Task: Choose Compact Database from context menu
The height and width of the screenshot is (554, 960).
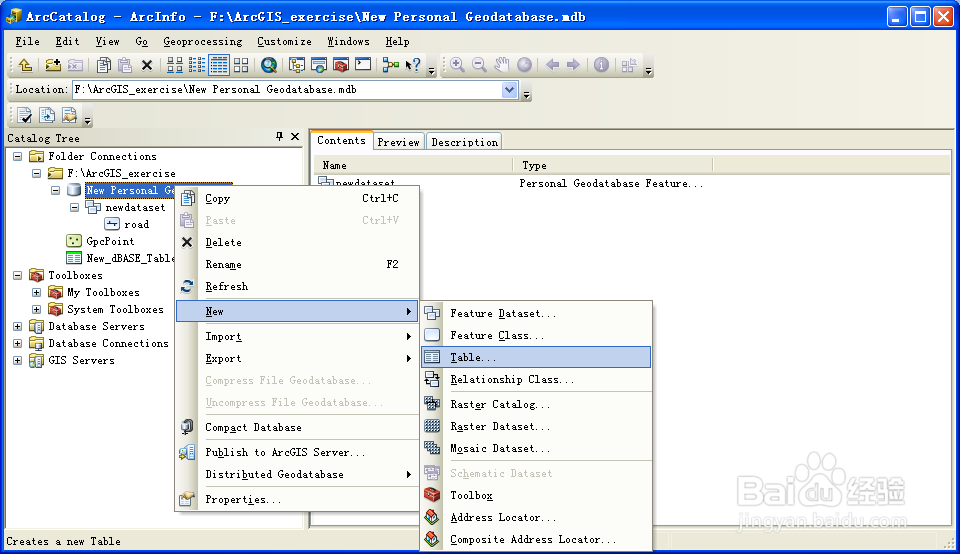Action: click(297, 427)
